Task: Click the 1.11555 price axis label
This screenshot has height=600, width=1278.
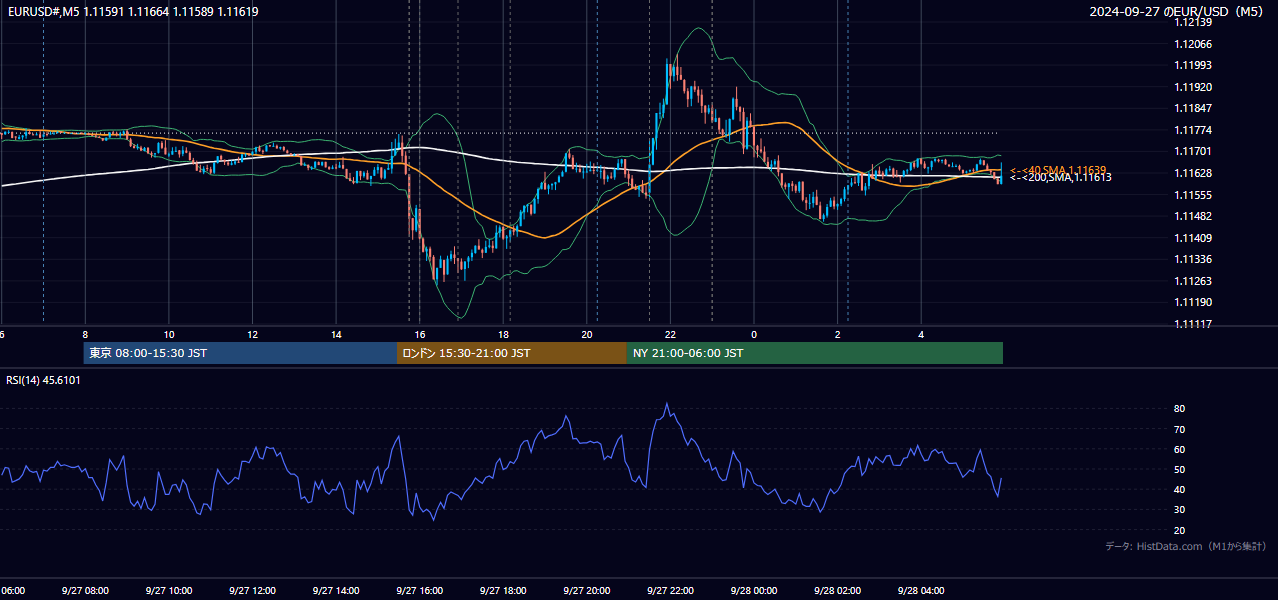Action: (x=1193, y=195)
